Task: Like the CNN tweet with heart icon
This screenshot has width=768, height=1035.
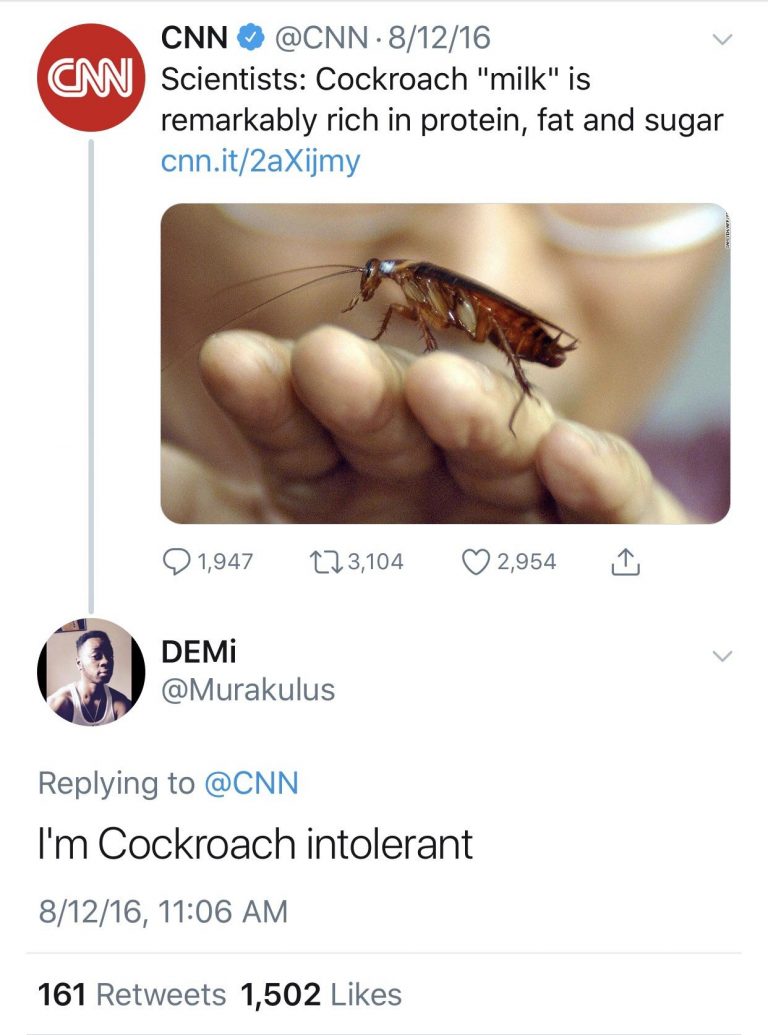Action: [x=476, y=561]
